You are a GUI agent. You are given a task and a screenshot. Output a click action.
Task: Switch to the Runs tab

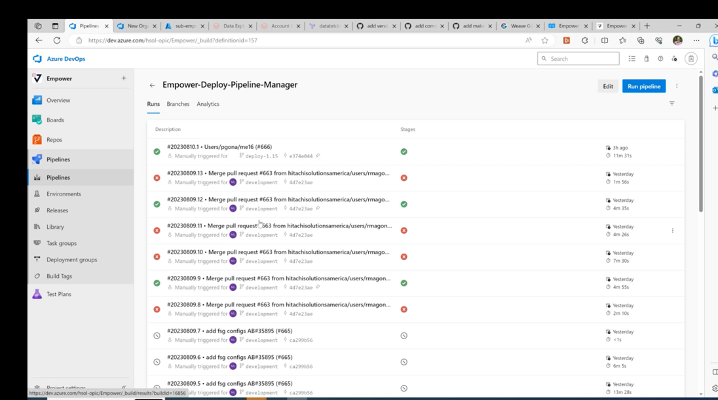tap(153, 104)
